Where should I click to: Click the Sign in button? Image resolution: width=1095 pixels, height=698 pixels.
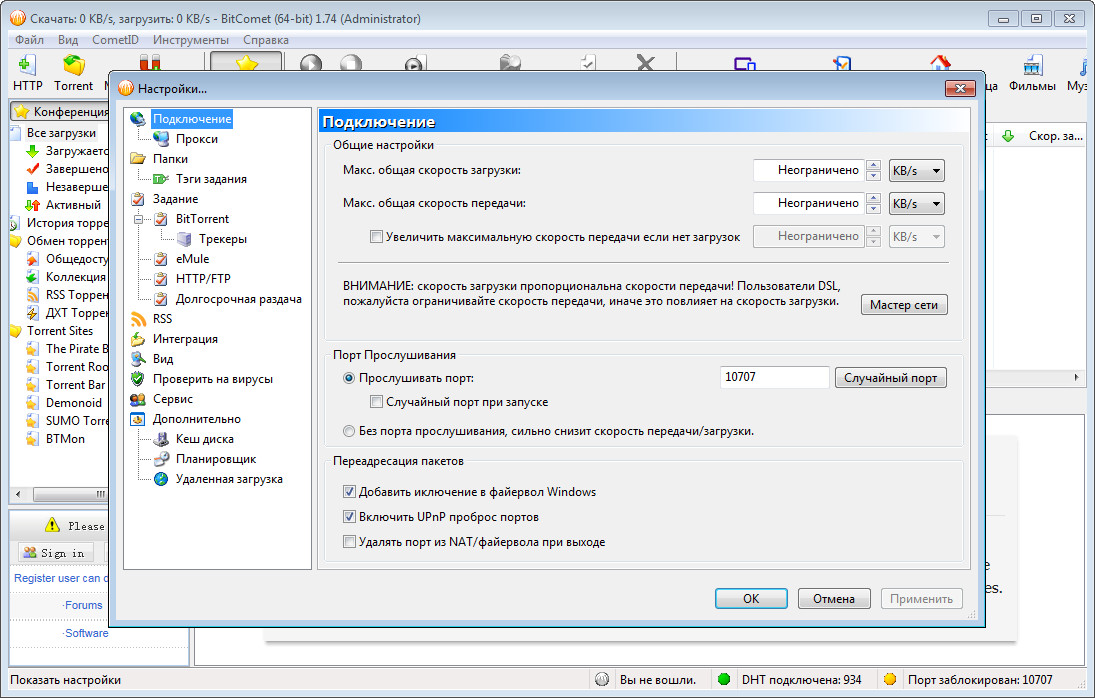tap(55, 553)
